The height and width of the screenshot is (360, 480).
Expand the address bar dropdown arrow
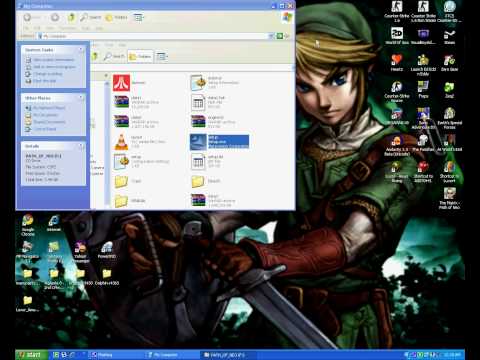coord(272,36)
